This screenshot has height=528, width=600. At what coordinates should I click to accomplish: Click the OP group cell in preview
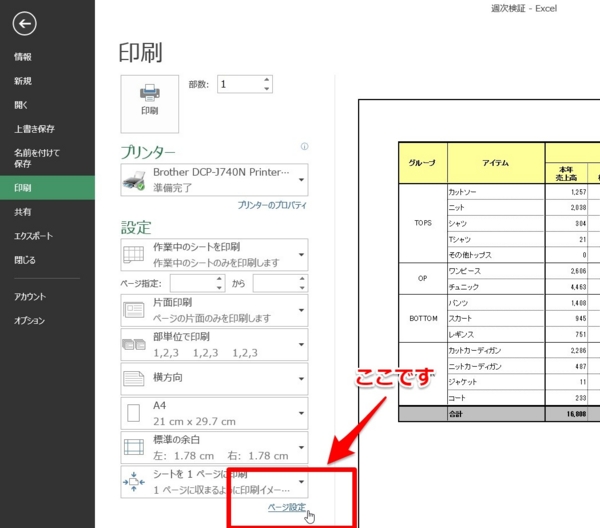click(423, 279)
